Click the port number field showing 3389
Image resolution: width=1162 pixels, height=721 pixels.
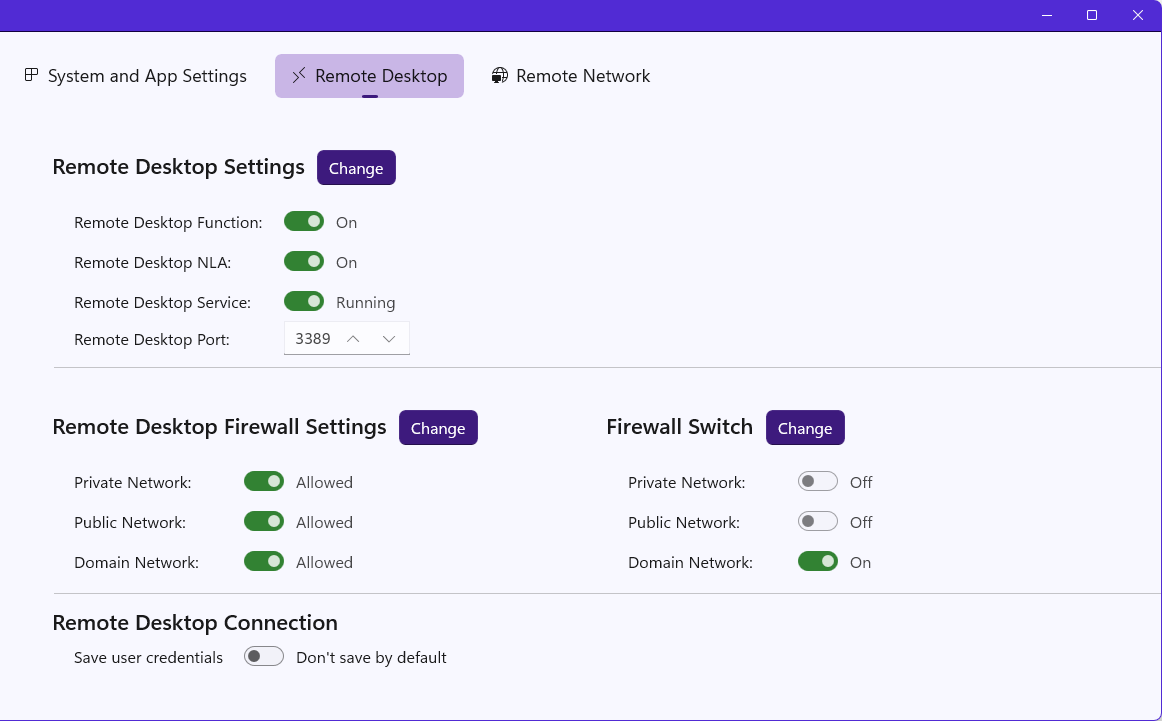coord(312,338)
